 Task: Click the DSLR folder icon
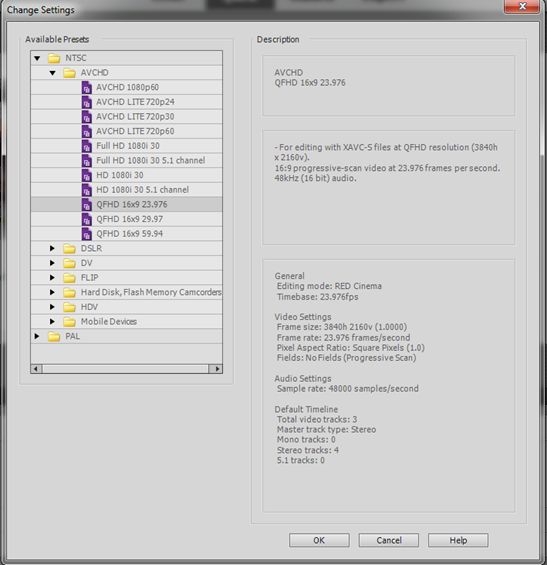(x=69, y=249)
